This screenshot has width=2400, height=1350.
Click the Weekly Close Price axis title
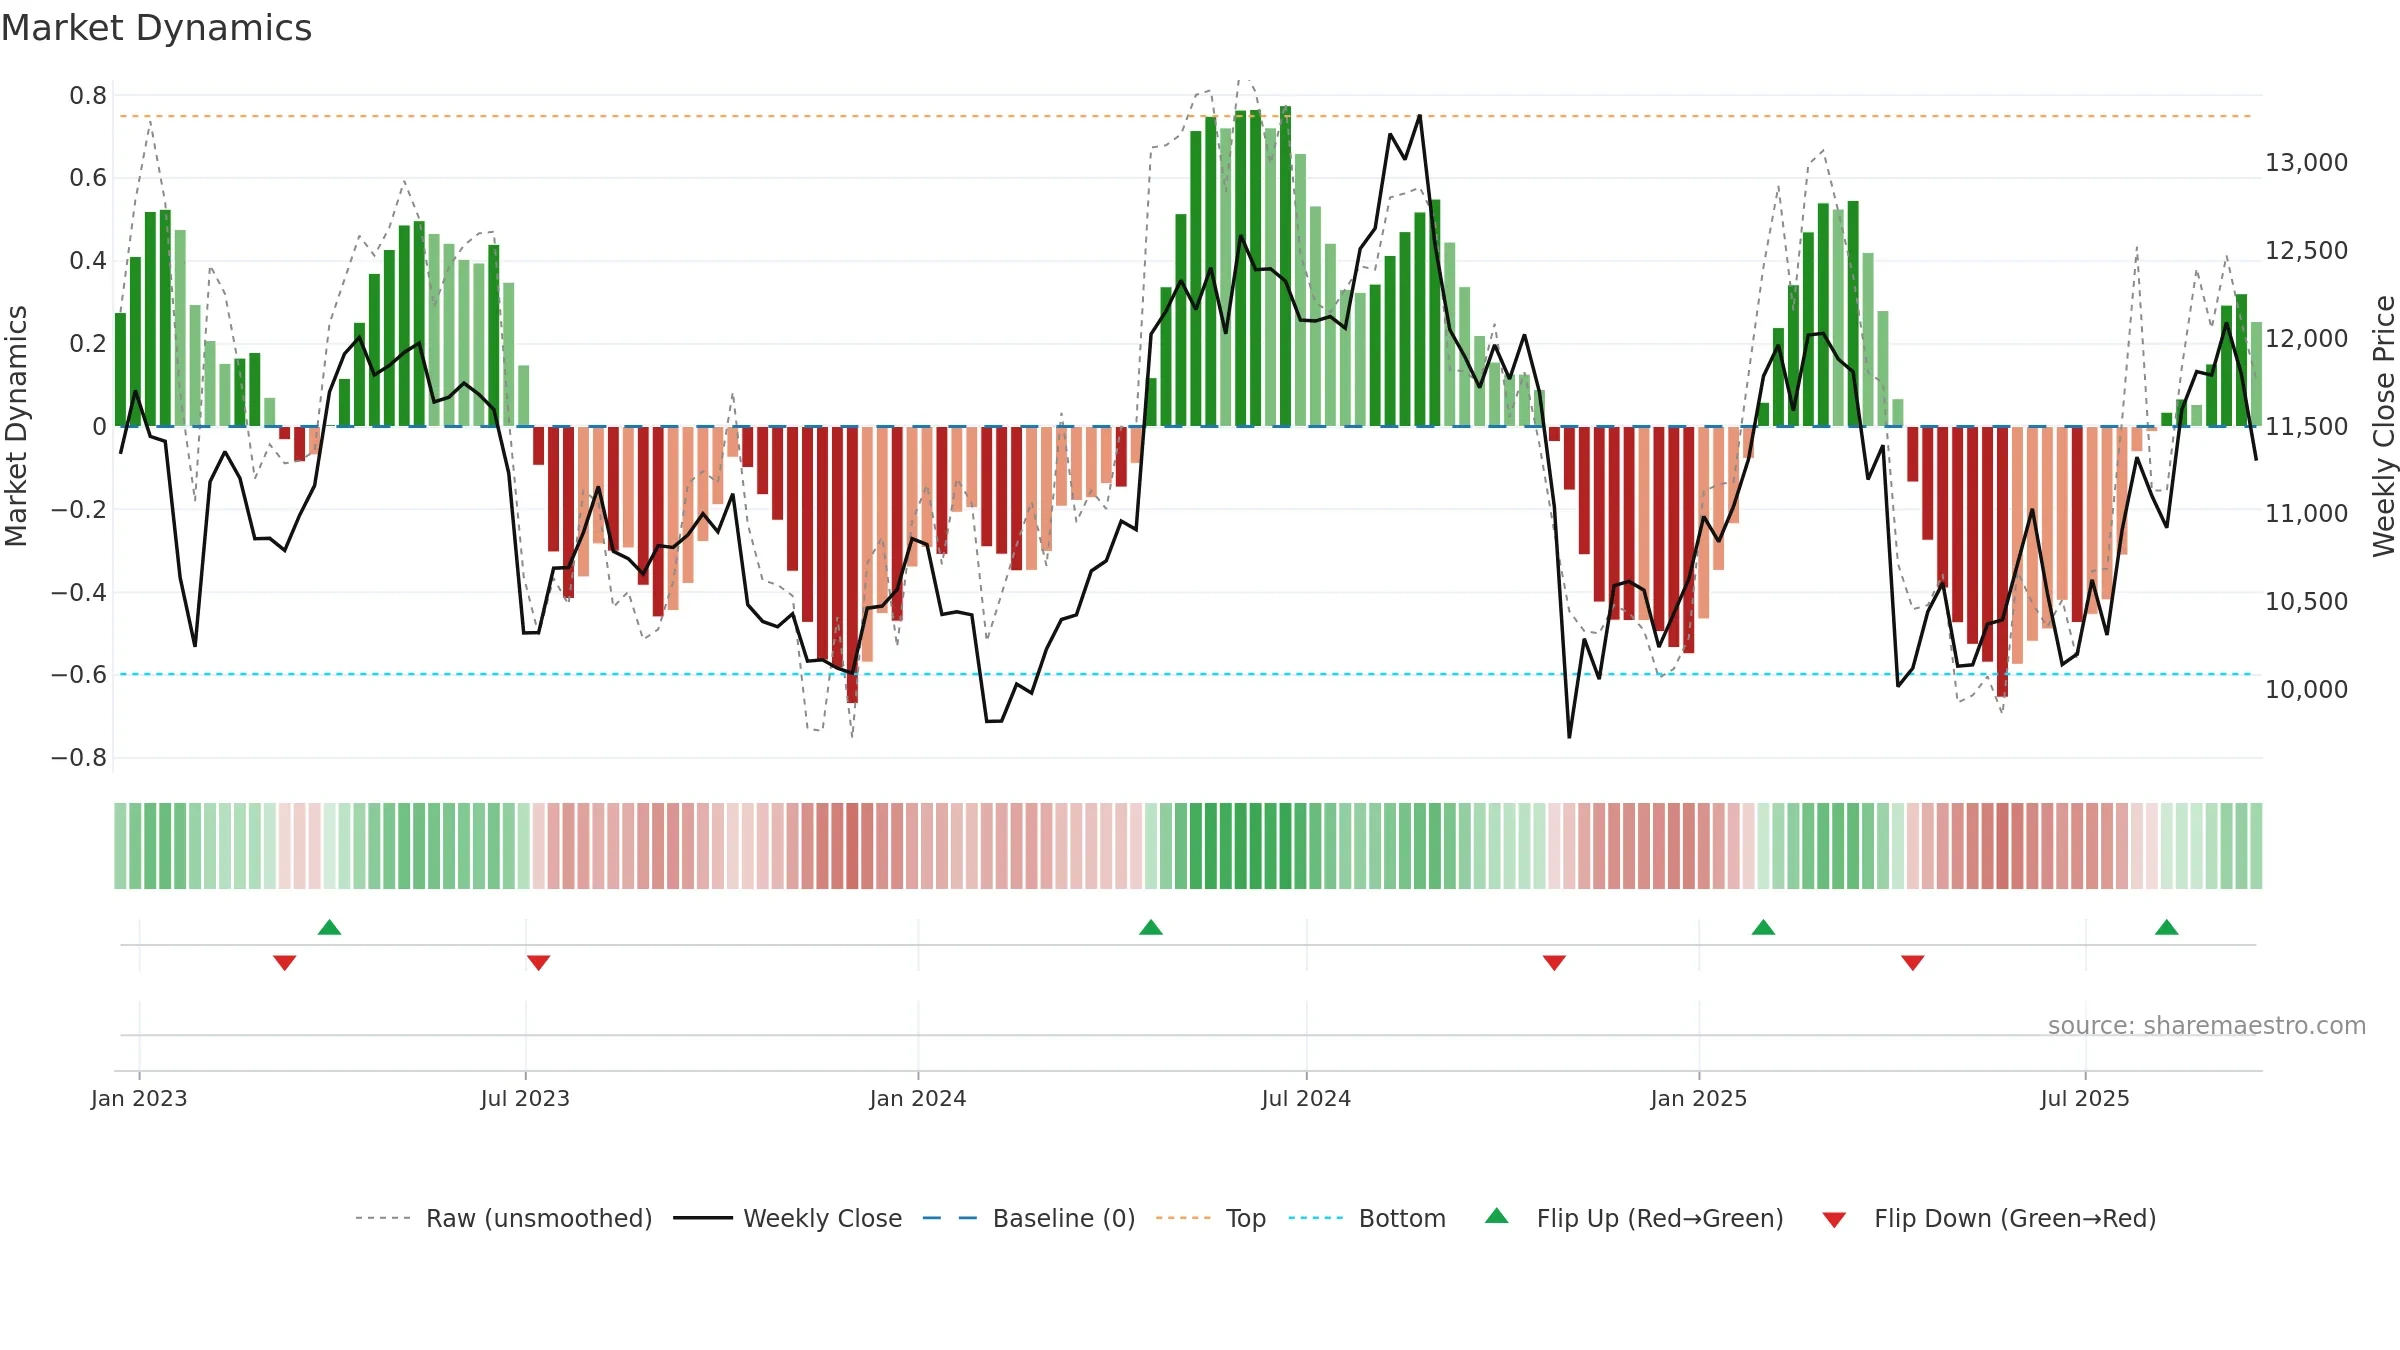(x=2384, y=426)
